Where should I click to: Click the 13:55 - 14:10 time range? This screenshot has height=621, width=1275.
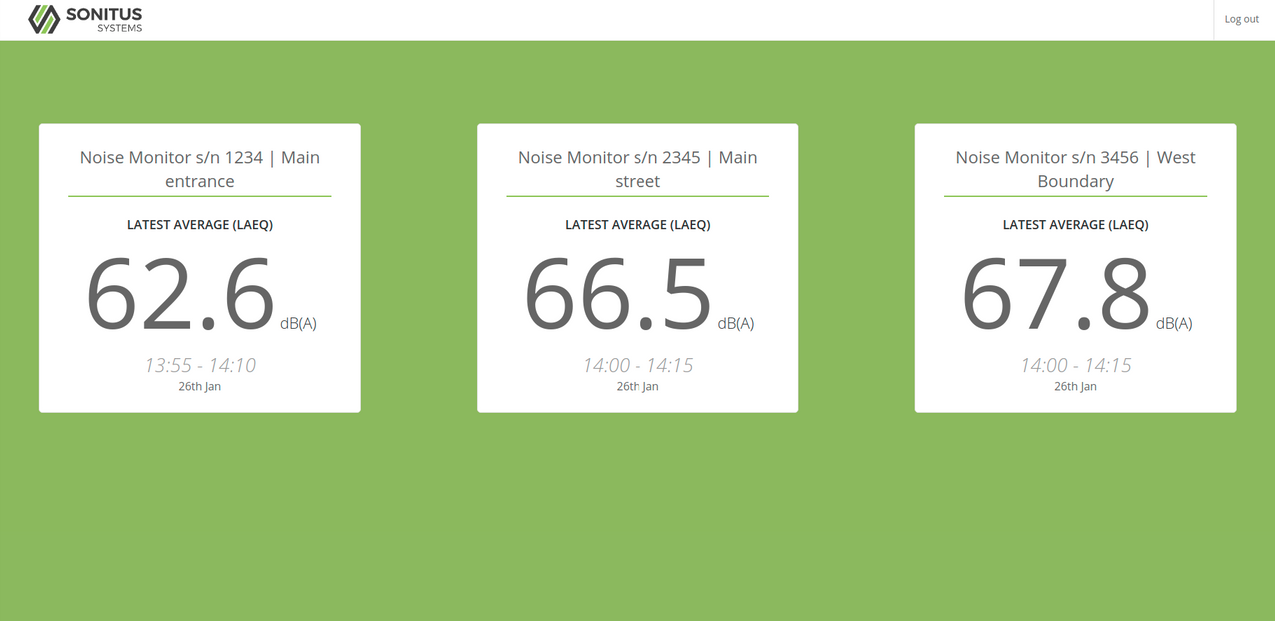[x=200, y=365]
